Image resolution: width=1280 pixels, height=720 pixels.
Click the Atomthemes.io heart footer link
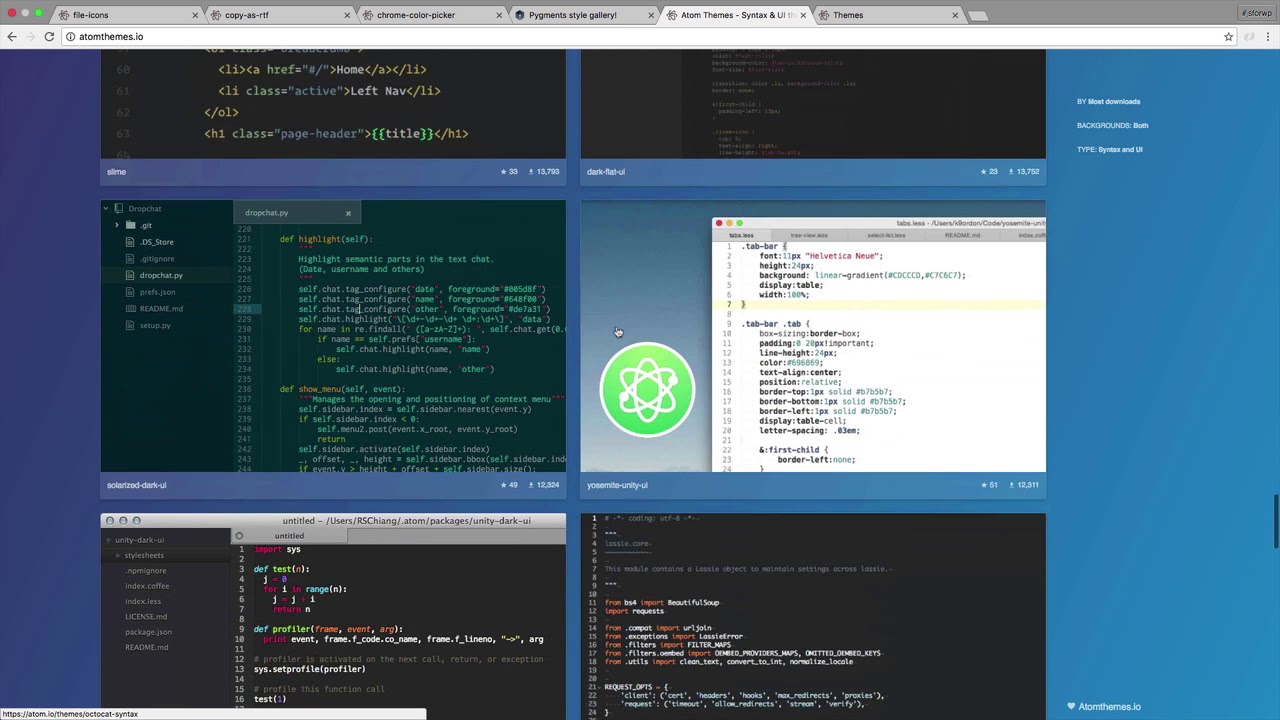coord(1104,706)
